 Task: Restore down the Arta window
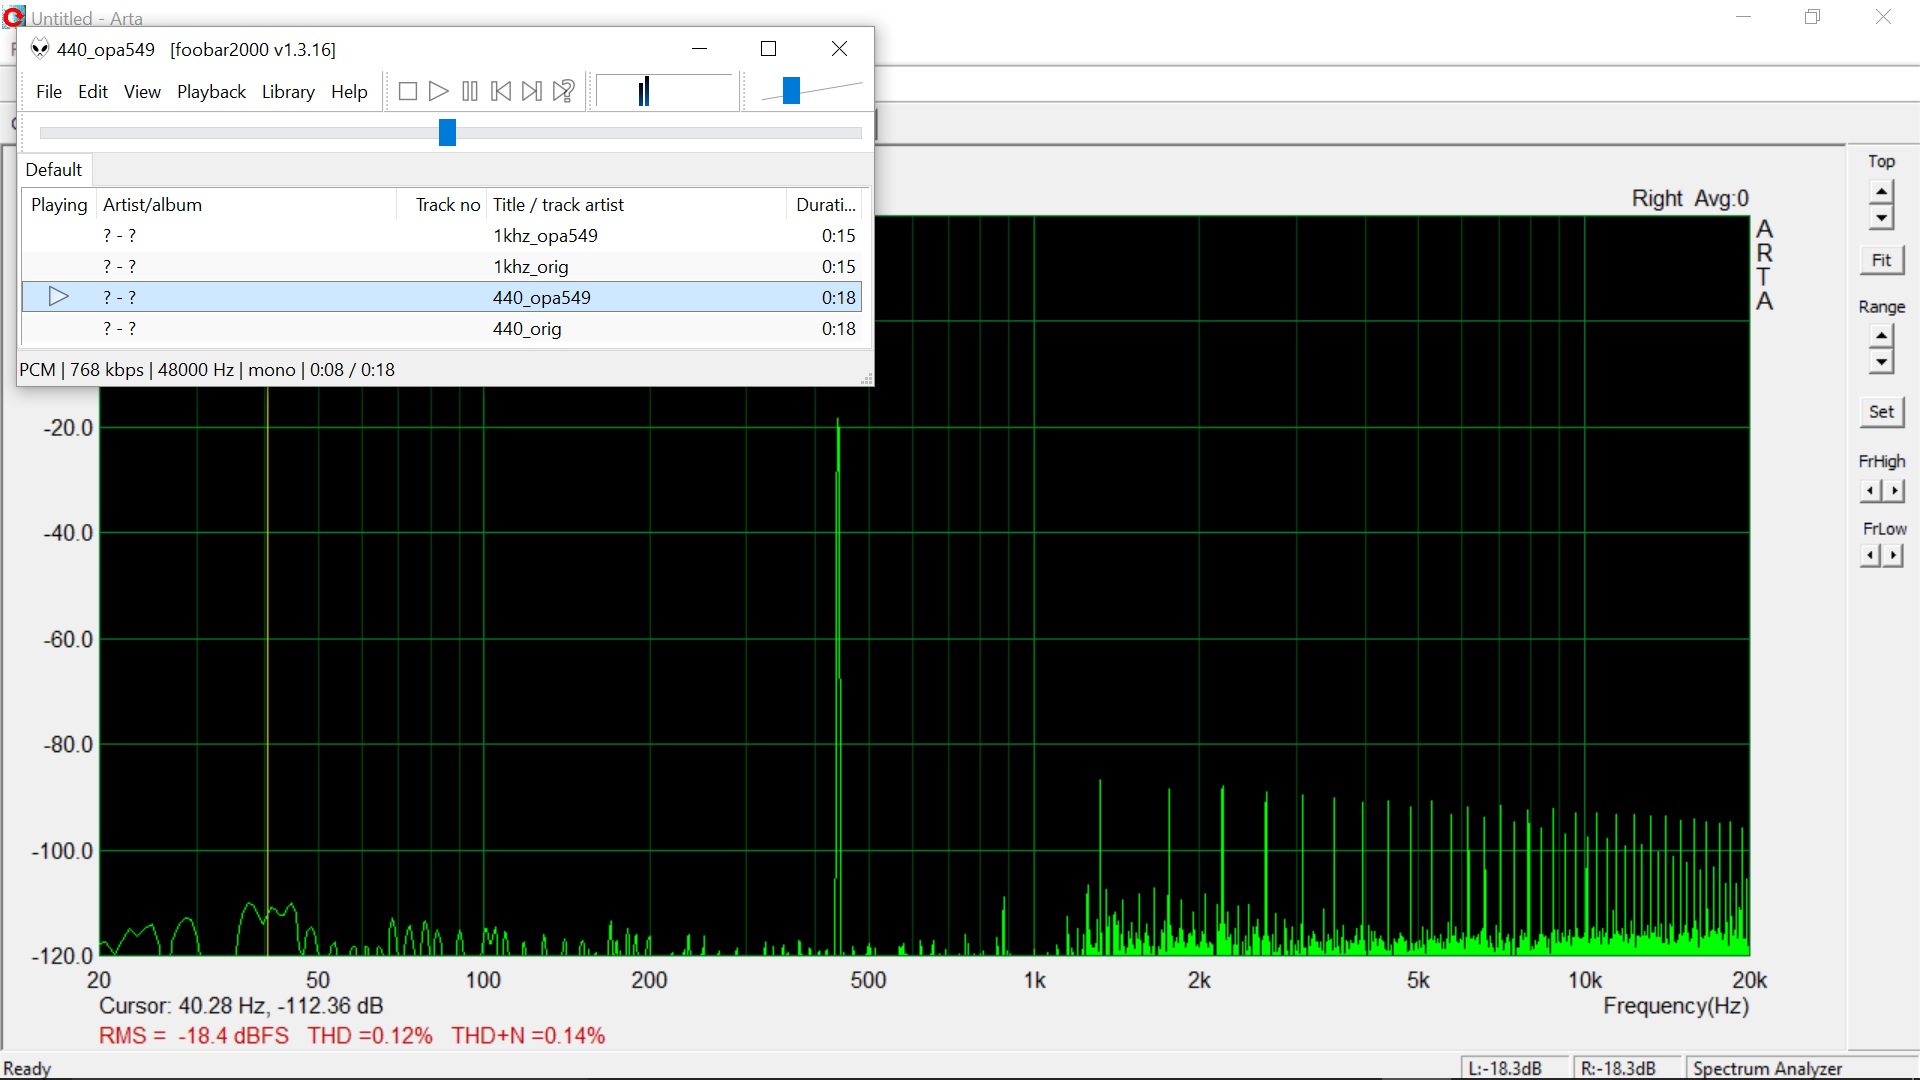coord(1812,17)
